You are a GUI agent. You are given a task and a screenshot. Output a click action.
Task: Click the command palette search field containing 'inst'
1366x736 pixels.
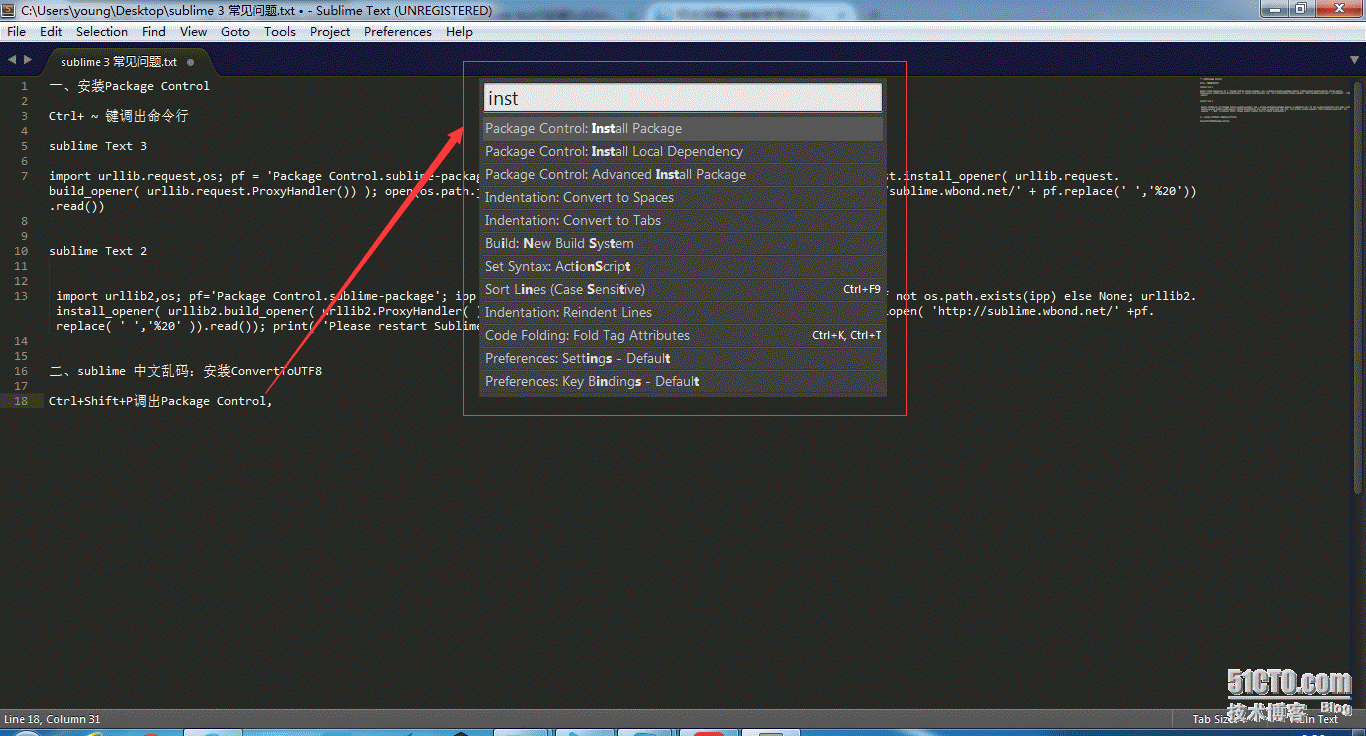pos(683,98)
